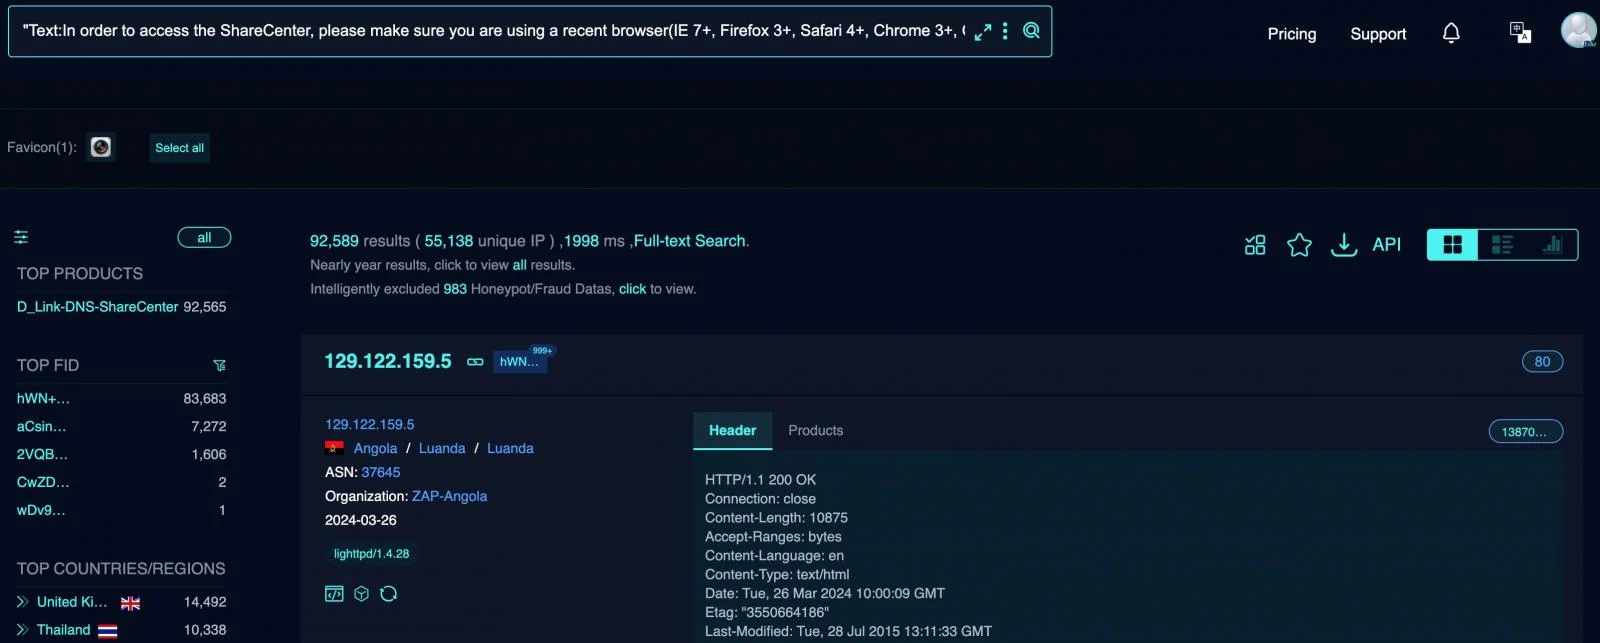Open the query options three-dot menu

(1005, 31)
